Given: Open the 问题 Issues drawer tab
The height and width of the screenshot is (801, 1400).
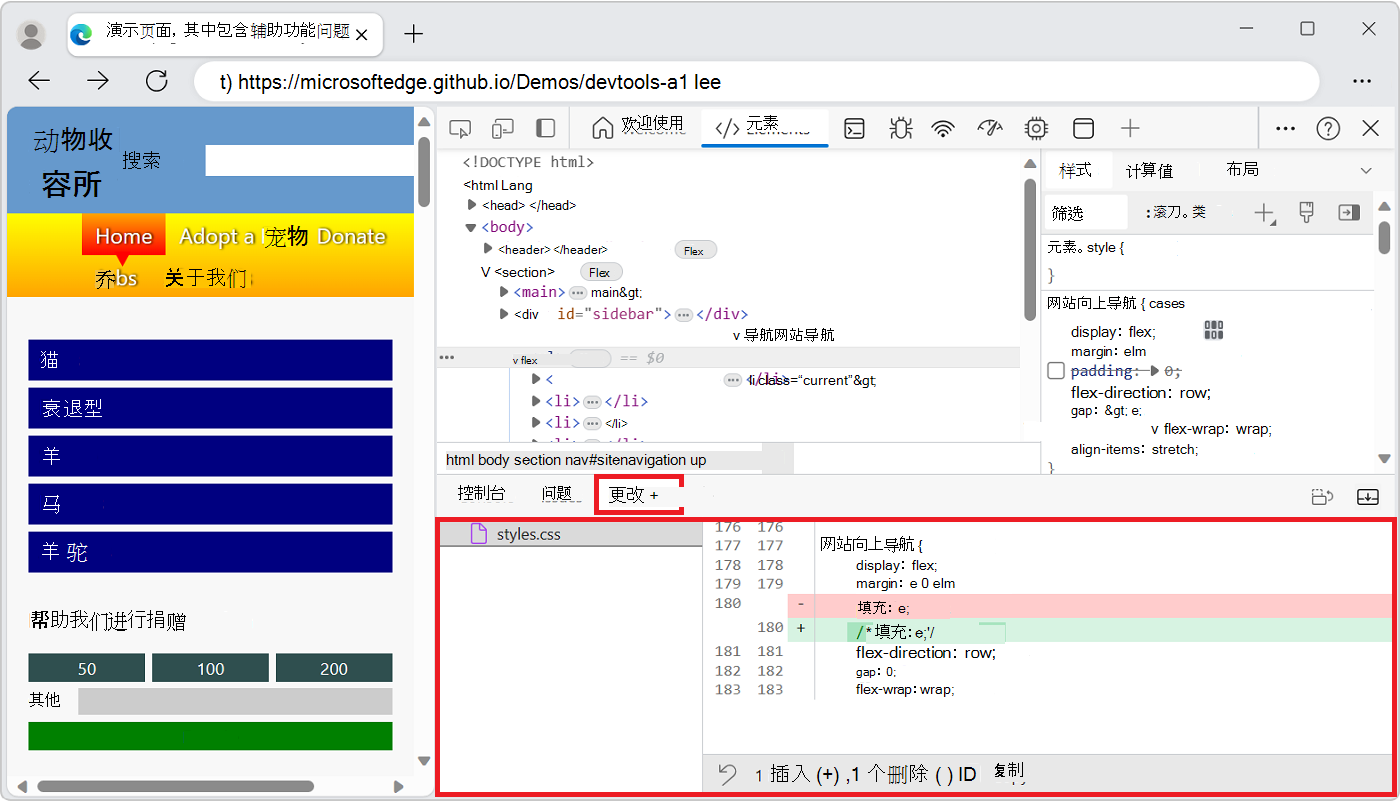Looking at the screenshot, I should [556, 493].
